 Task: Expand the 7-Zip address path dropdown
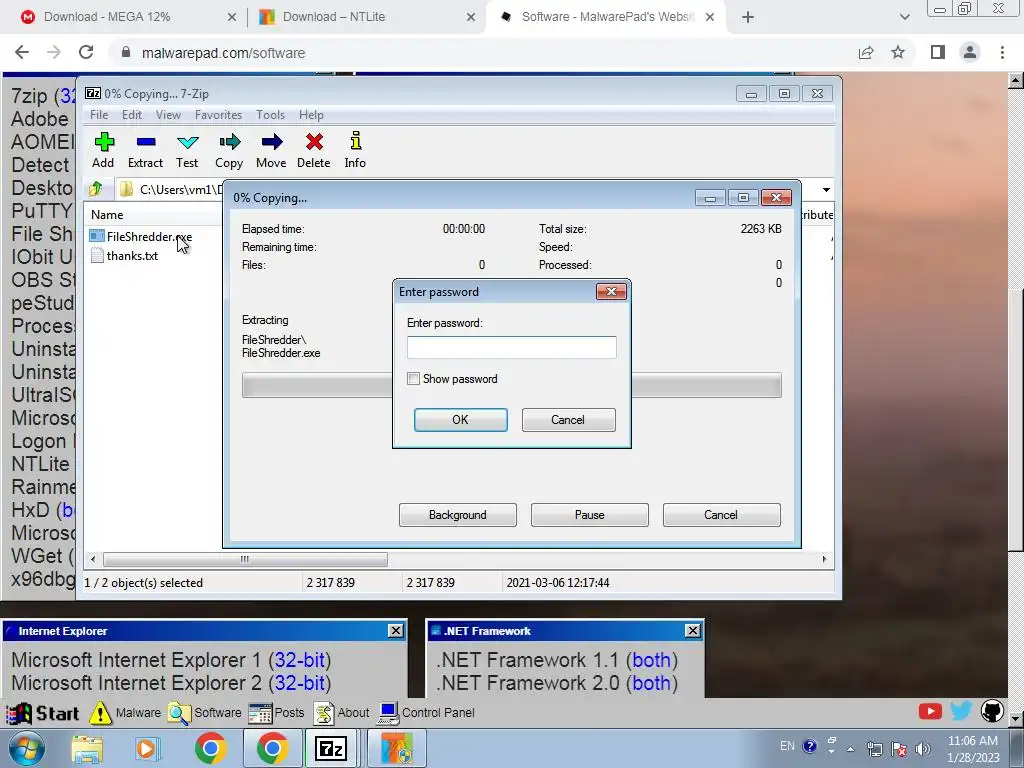coord(826,189)
